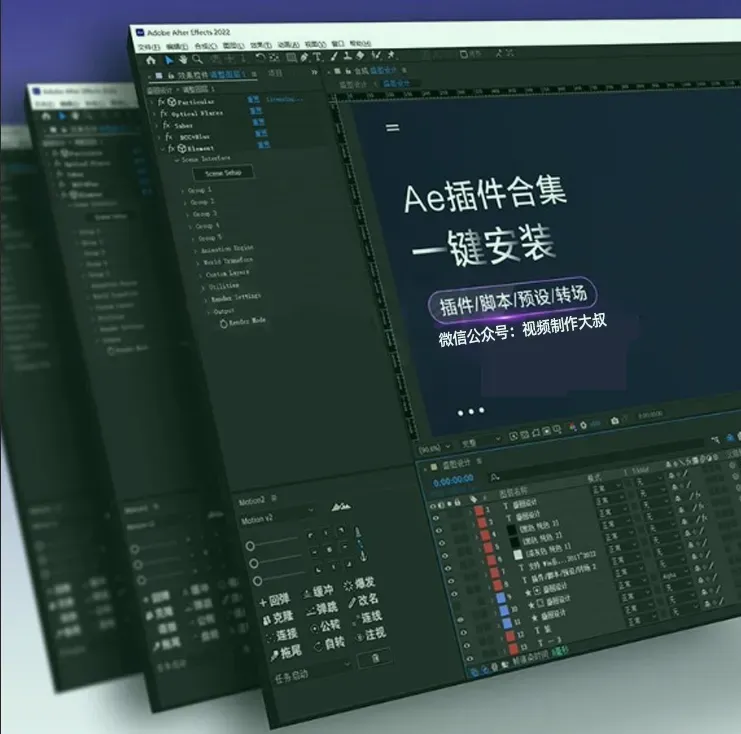Click the 注视 stare tool in Motion2
The height and width of the screenshot is (734, 741).
coord(370,634)
